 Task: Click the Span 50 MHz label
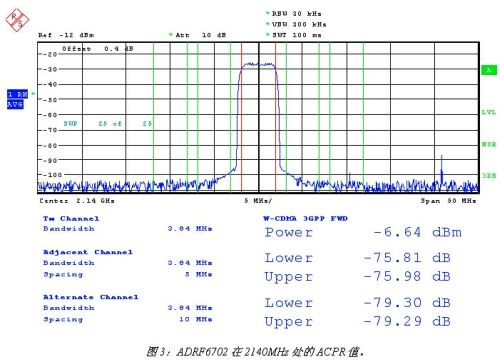(448, 201)
